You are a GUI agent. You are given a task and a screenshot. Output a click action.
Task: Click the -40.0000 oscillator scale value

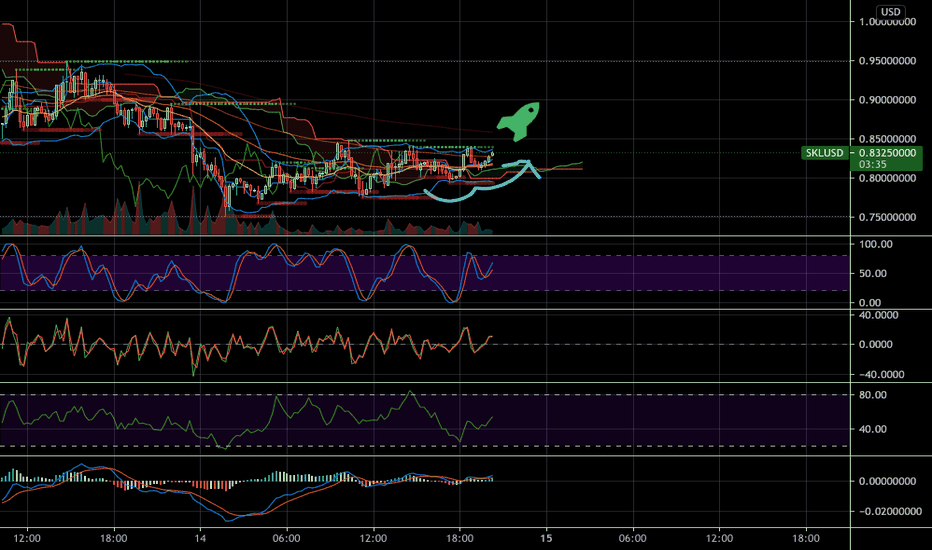pos(881,375)
